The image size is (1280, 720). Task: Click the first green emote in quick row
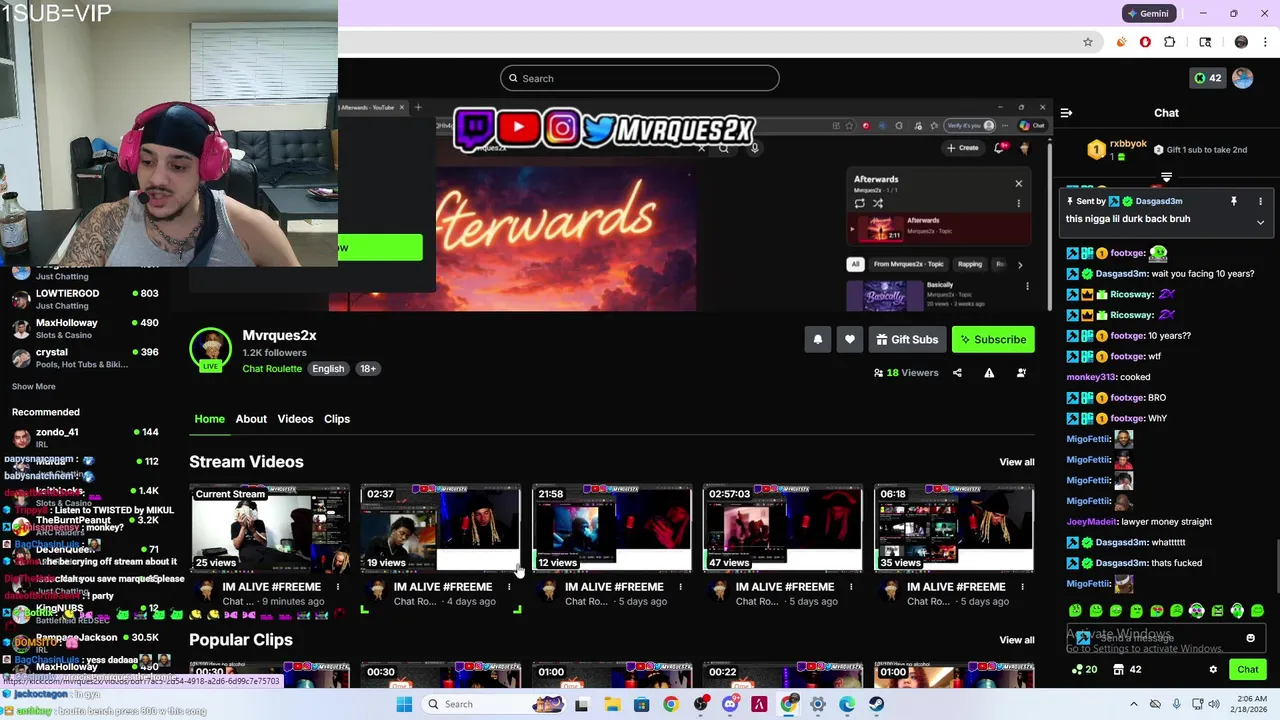[x=1075, y=610]
